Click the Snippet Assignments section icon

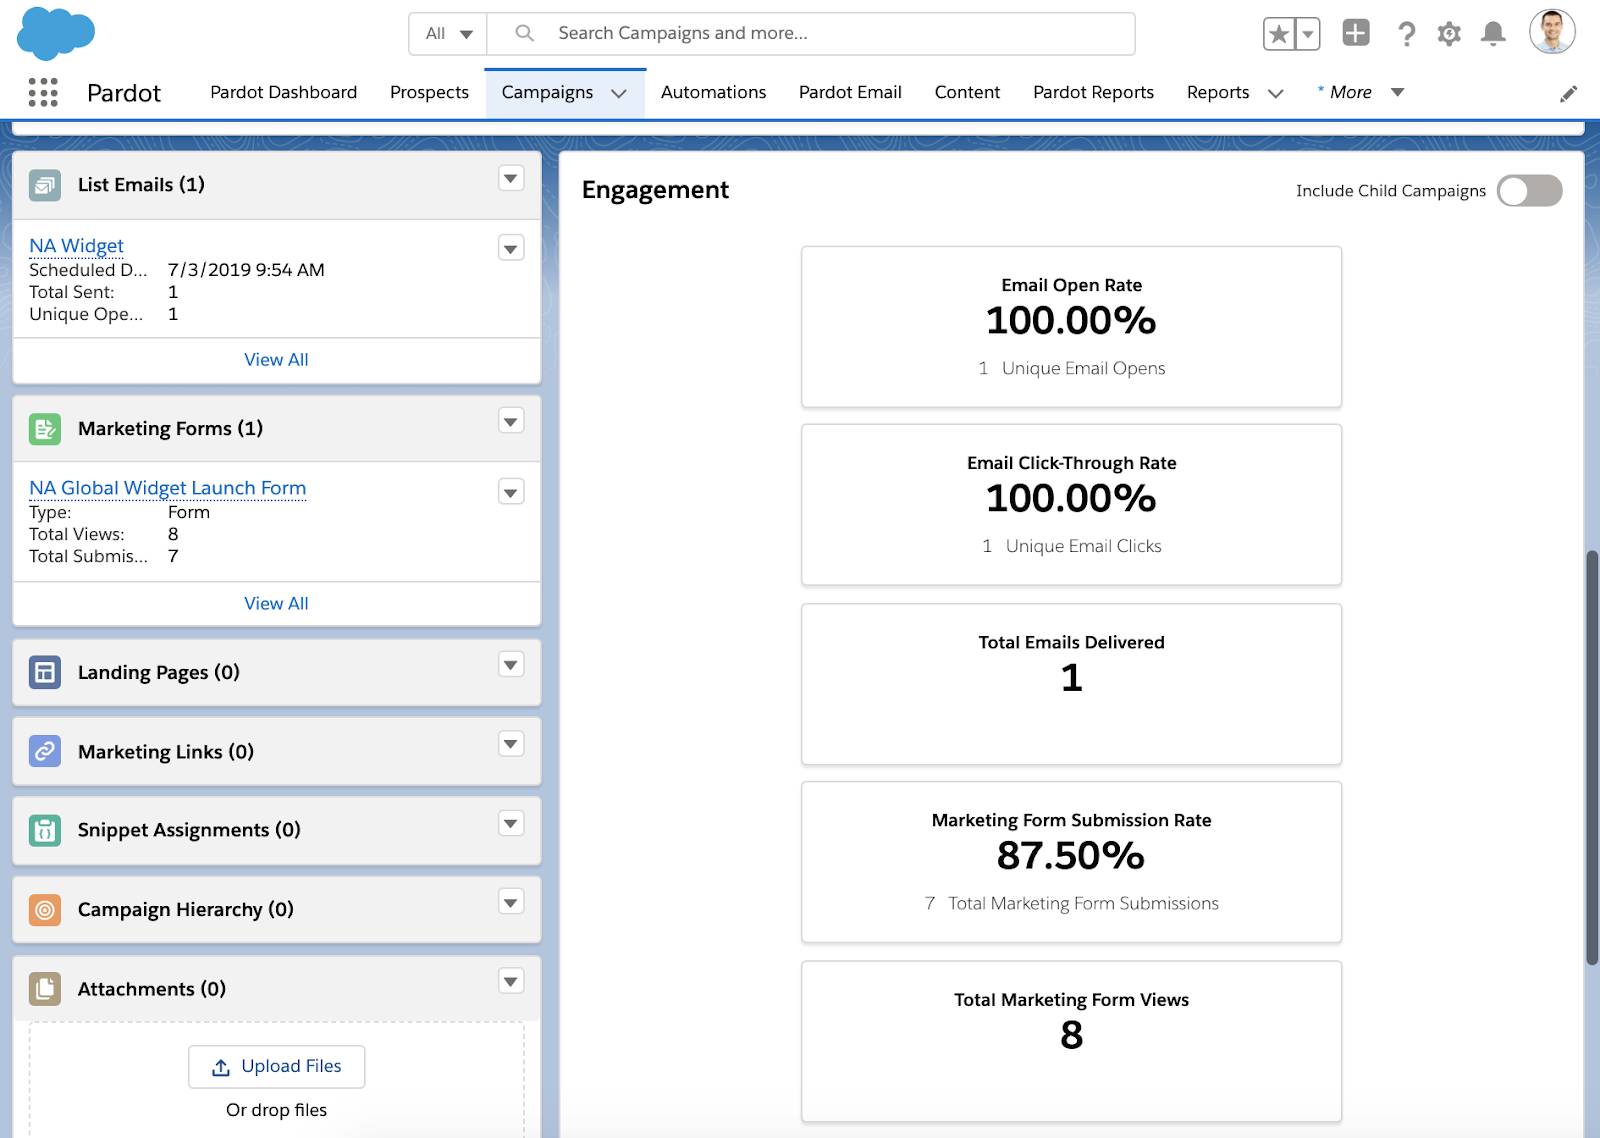45,830
